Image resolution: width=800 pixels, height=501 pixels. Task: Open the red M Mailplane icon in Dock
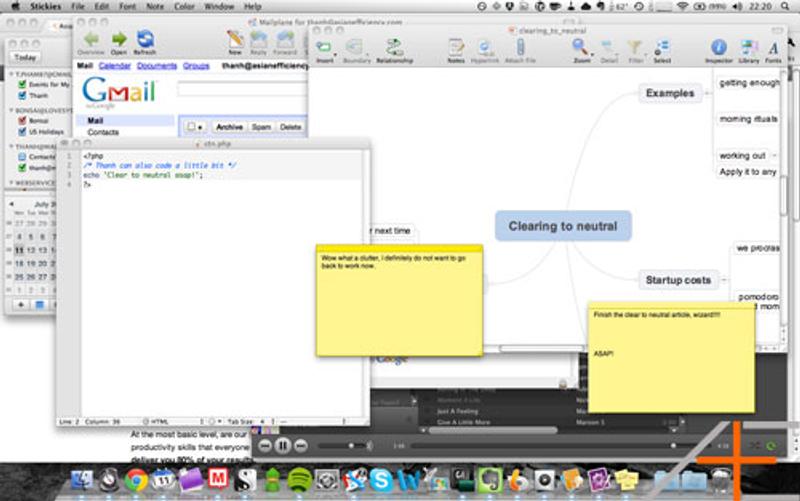(218, 480)
